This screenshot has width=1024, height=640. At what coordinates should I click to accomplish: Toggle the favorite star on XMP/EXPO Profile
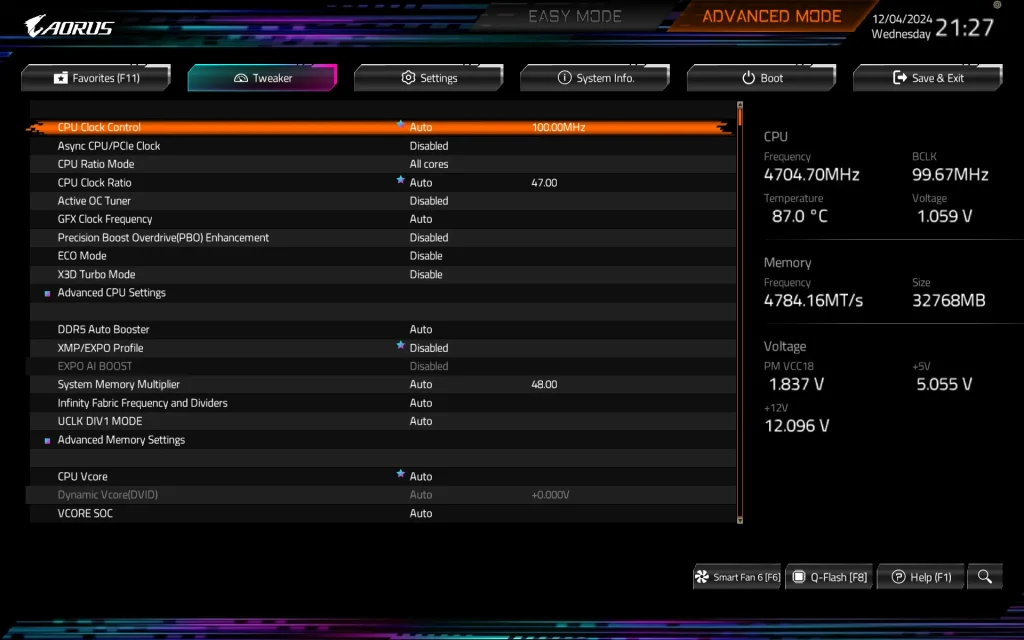(x=399, y=347)
